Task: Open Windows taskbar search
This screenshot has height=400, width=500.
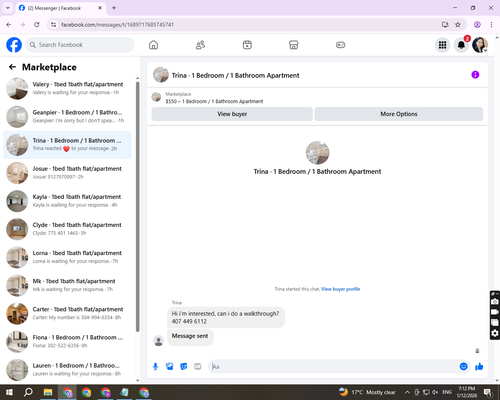Action: click(x=28, y=392)
